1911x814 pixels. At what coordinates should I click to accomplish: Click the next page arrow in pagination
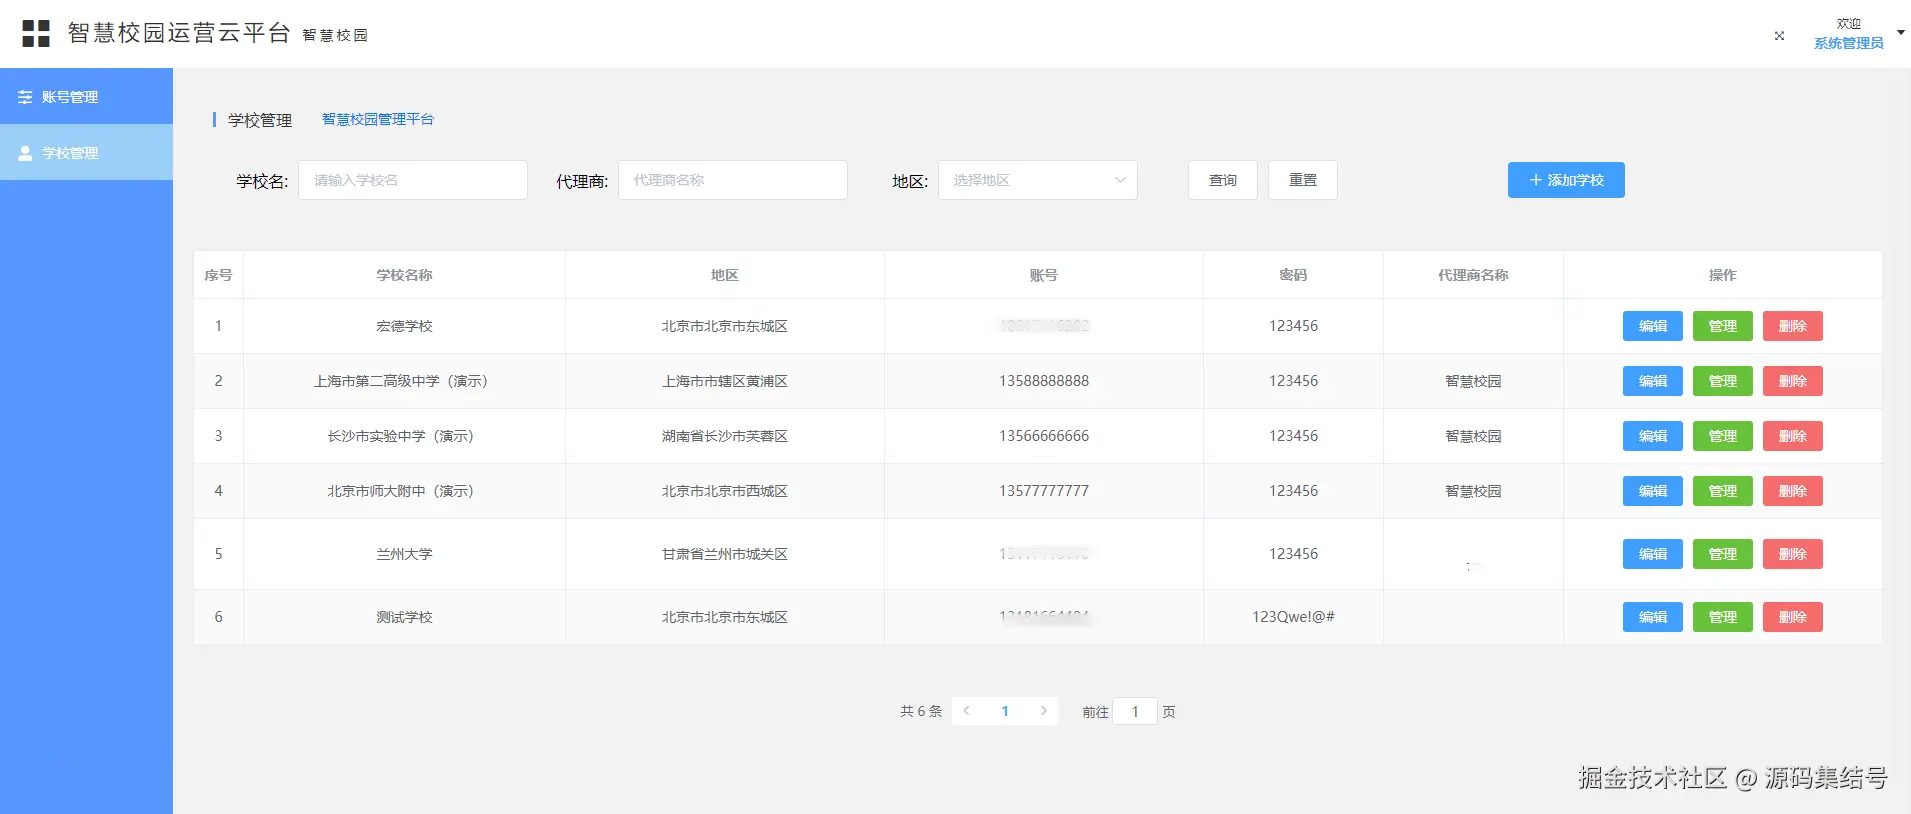point(1044,711)
